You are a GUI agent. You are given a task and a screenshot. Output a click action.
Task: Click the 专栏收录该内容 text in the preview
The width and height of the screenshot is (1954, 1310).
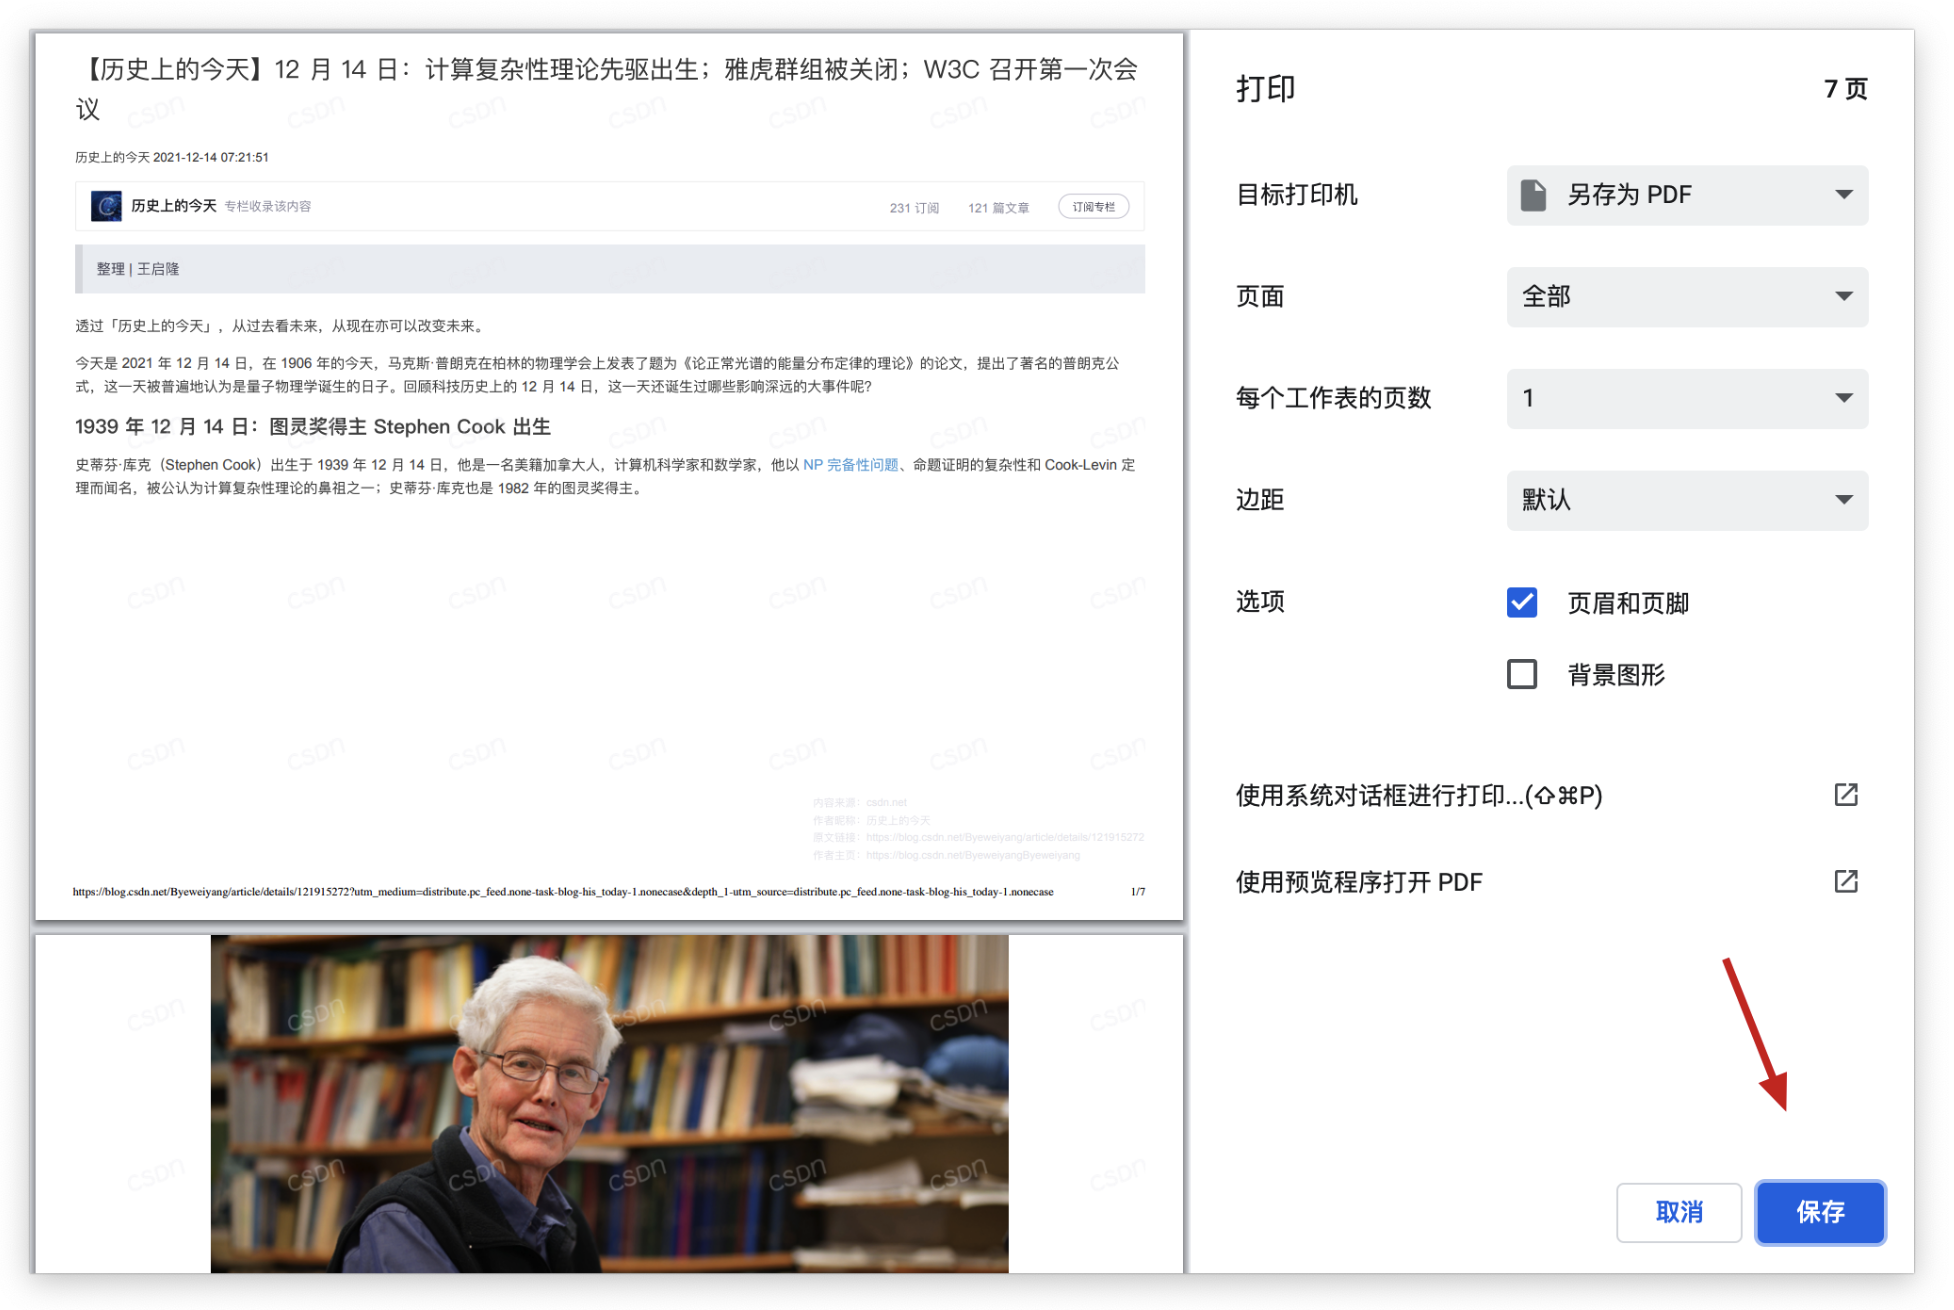(x=267, y=206)
